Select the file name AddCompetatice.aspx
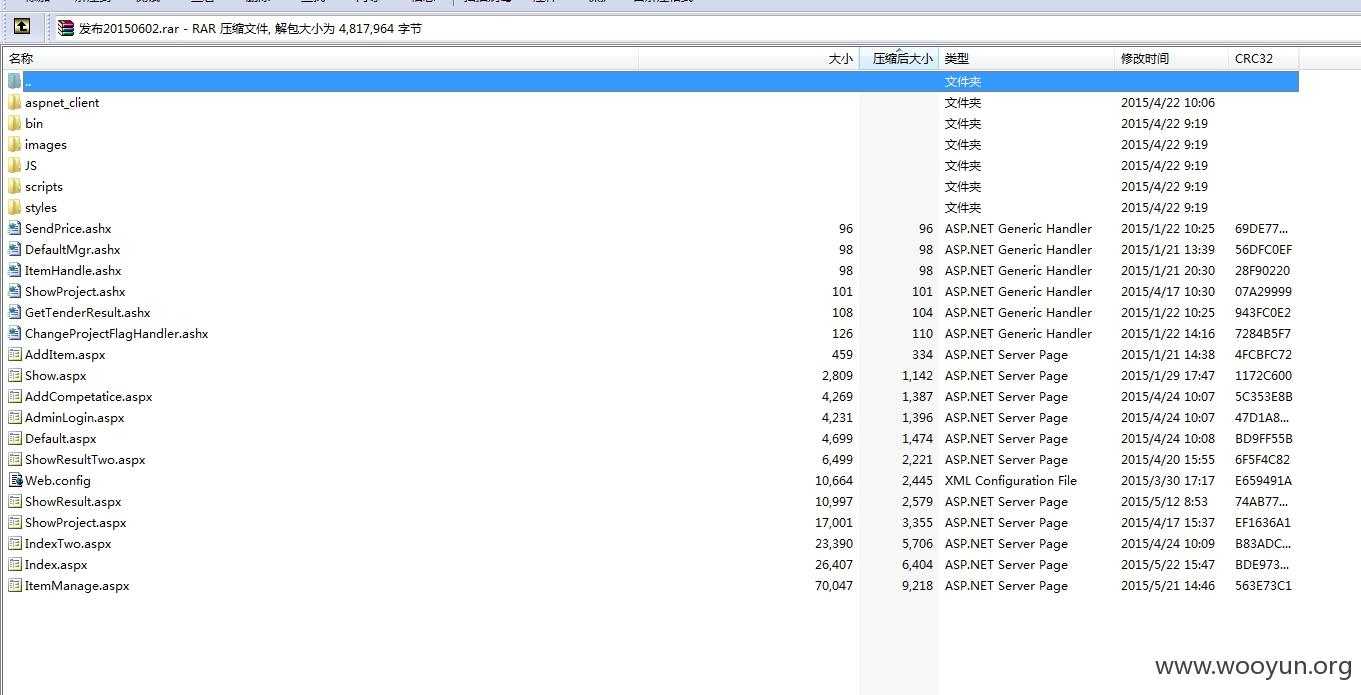 pyautogui.click(x=88, y=396)
